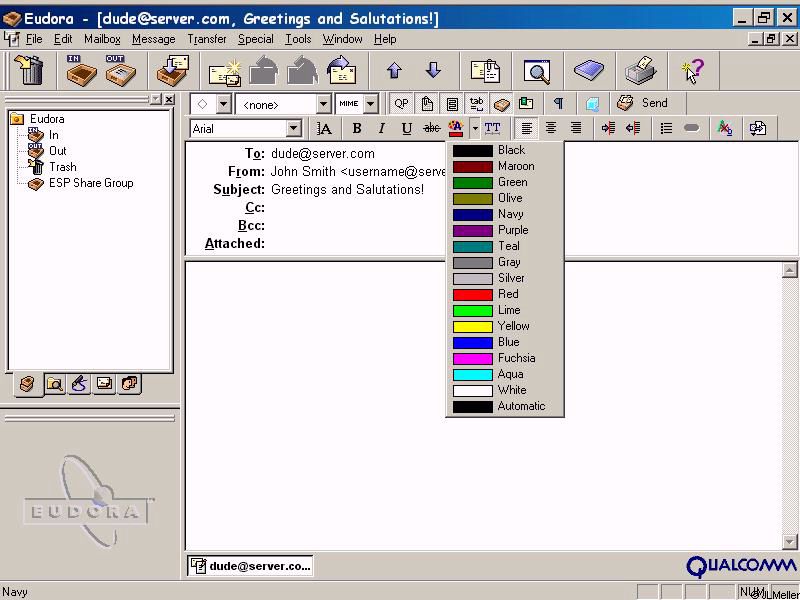
Task: Align text right
Action: tap(576, 128)
